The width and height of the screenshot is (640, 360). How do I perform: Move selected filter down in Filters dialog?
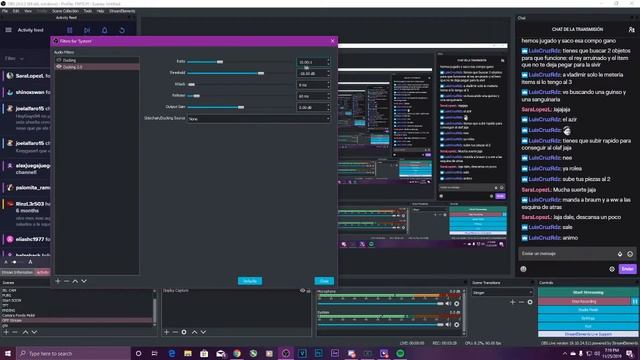point(84,281)
